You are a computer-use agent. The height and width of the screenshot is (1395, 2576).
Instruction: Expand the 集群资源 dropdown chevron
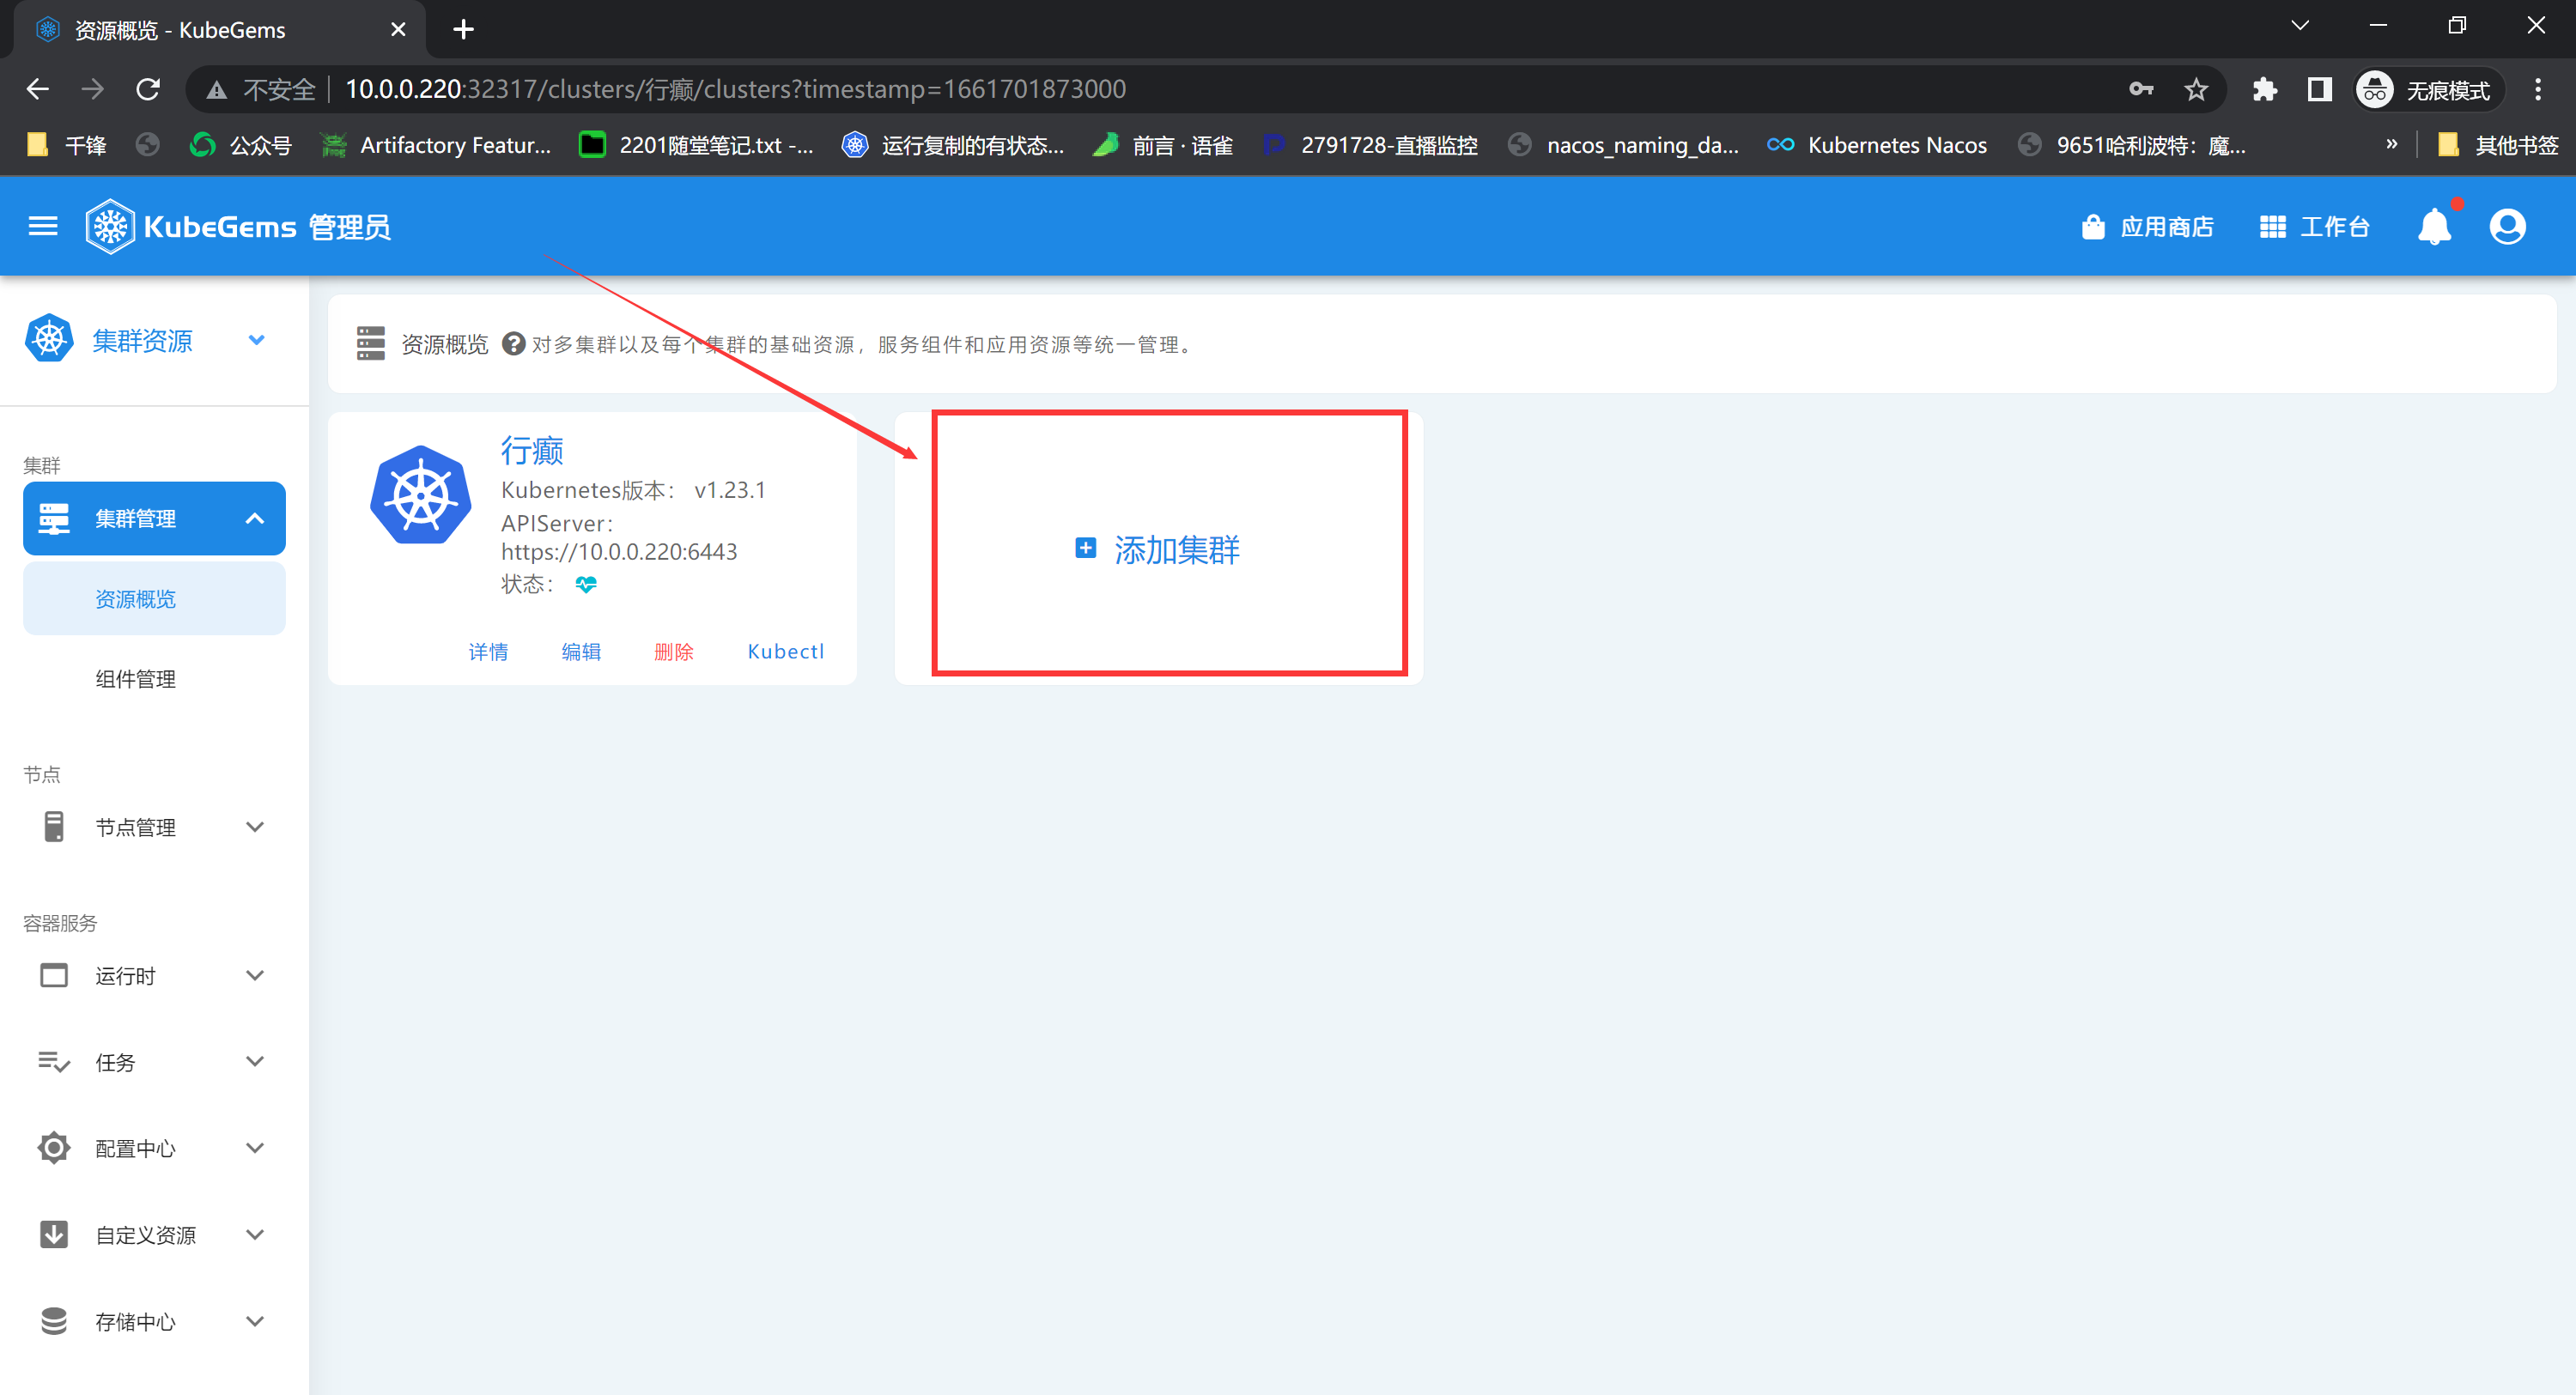pos(257,340)
